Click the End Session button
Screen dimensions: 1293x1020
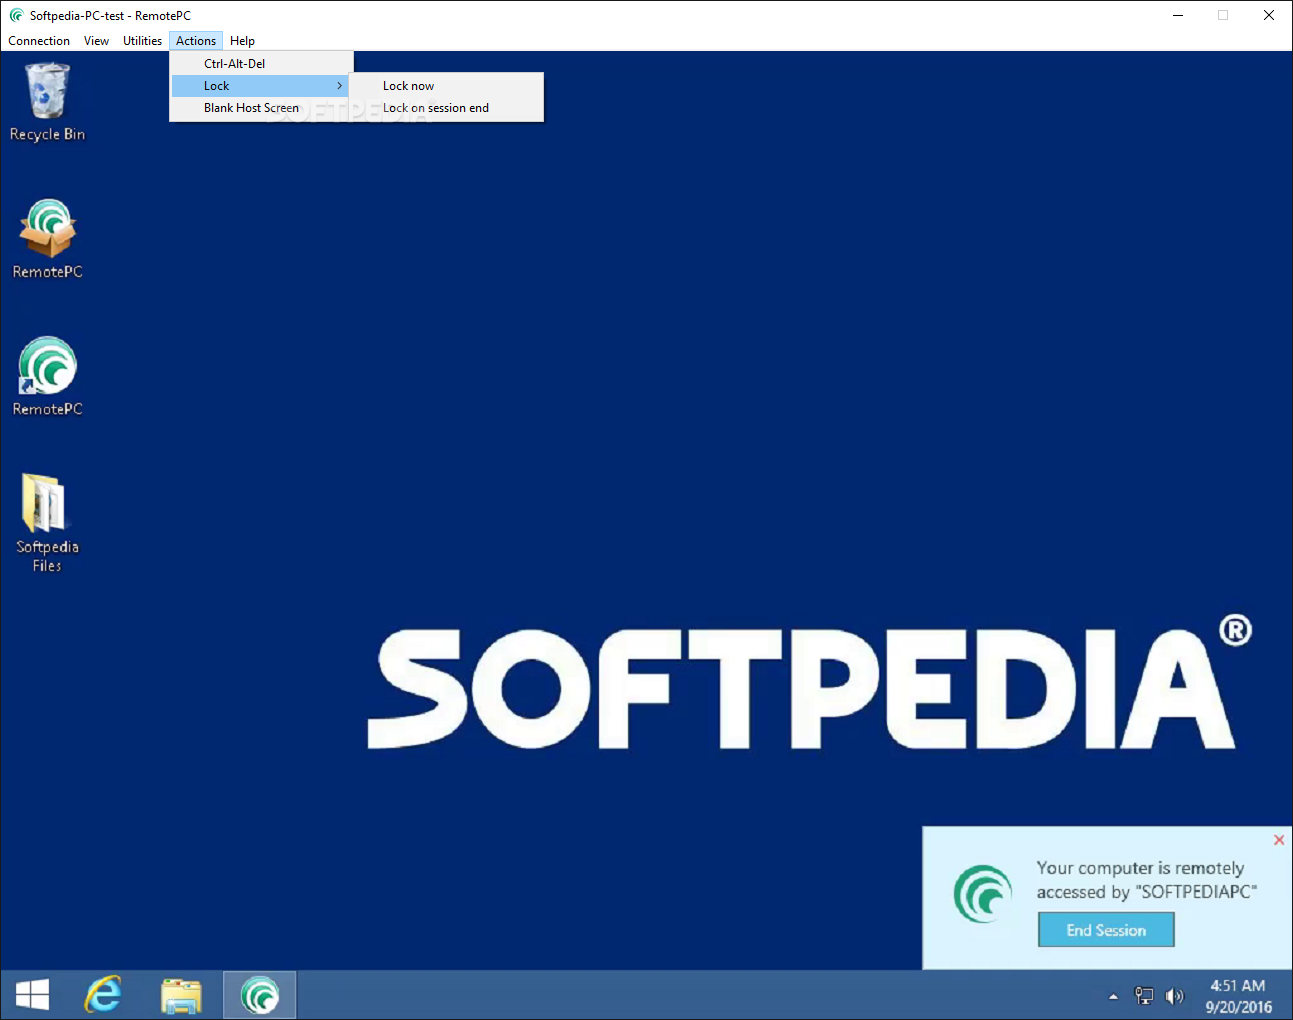[x=1106, y=930]
